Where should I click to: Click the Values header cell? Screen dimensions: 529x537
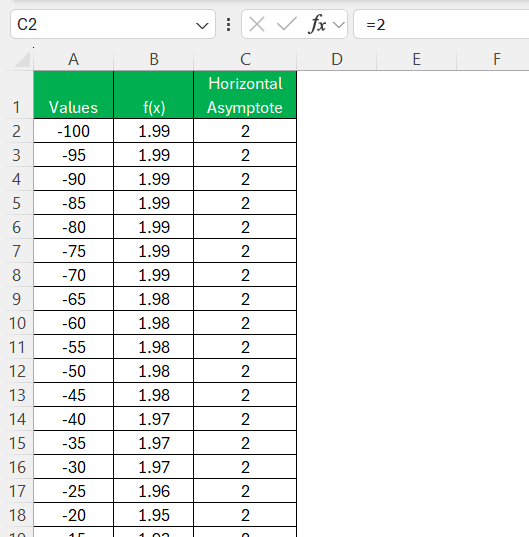coord(74,95)
